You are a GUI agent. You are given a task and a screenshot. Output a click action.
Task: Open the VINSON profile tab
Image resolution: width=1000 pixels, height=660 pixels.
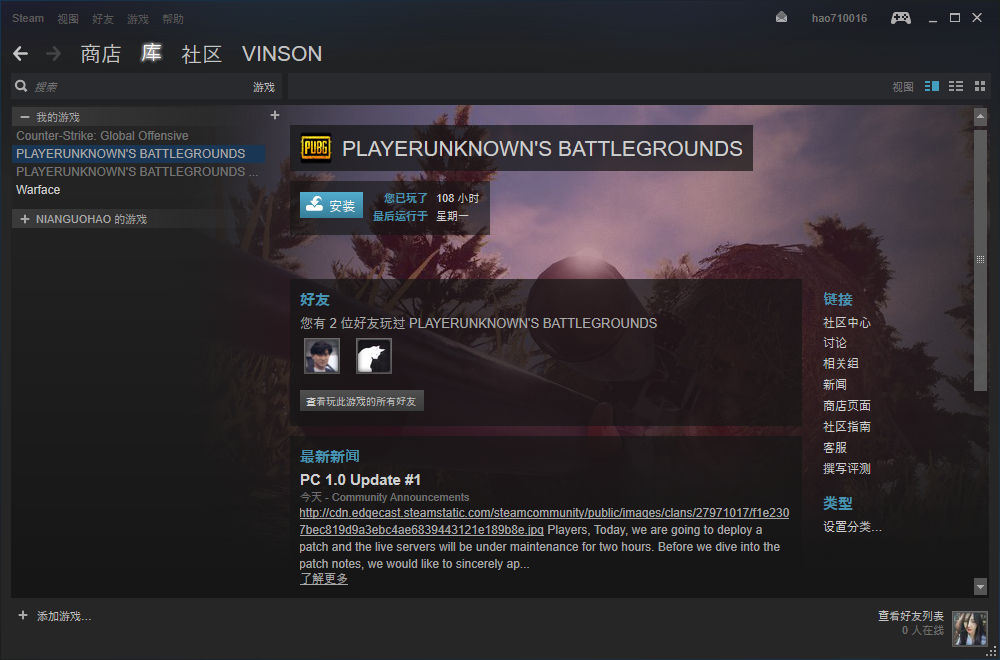pyautogui.click(x=282, y=54)
